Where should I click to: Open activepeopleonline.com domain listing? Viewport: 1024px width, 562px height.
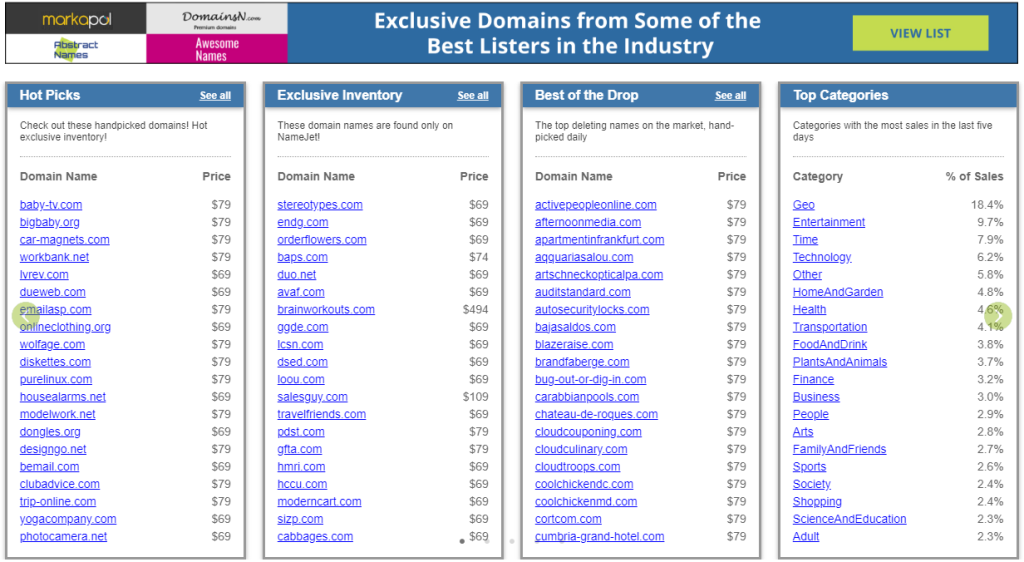pyautogui.click(x=596, y=205)
